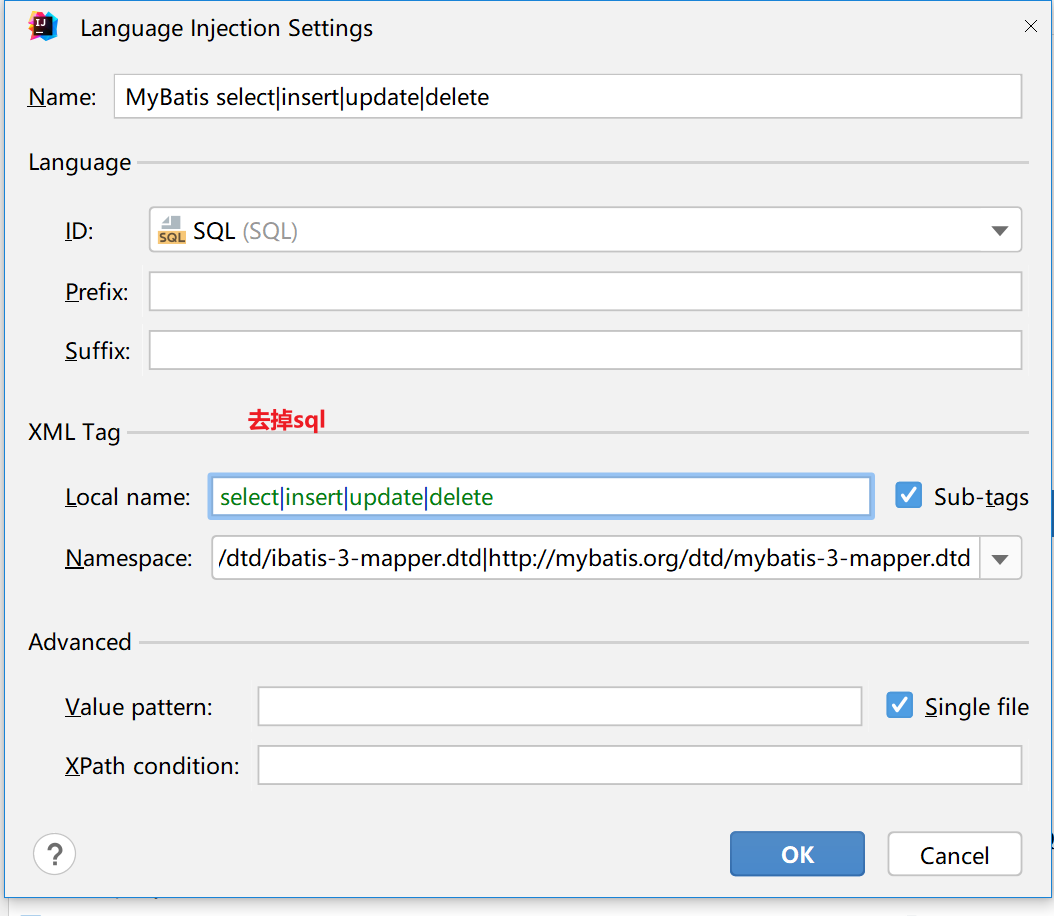Click the IntelliJ IDEA logo icon
Image resolution: width=1054 pixels, height=916 pixels.
point(43,27)
